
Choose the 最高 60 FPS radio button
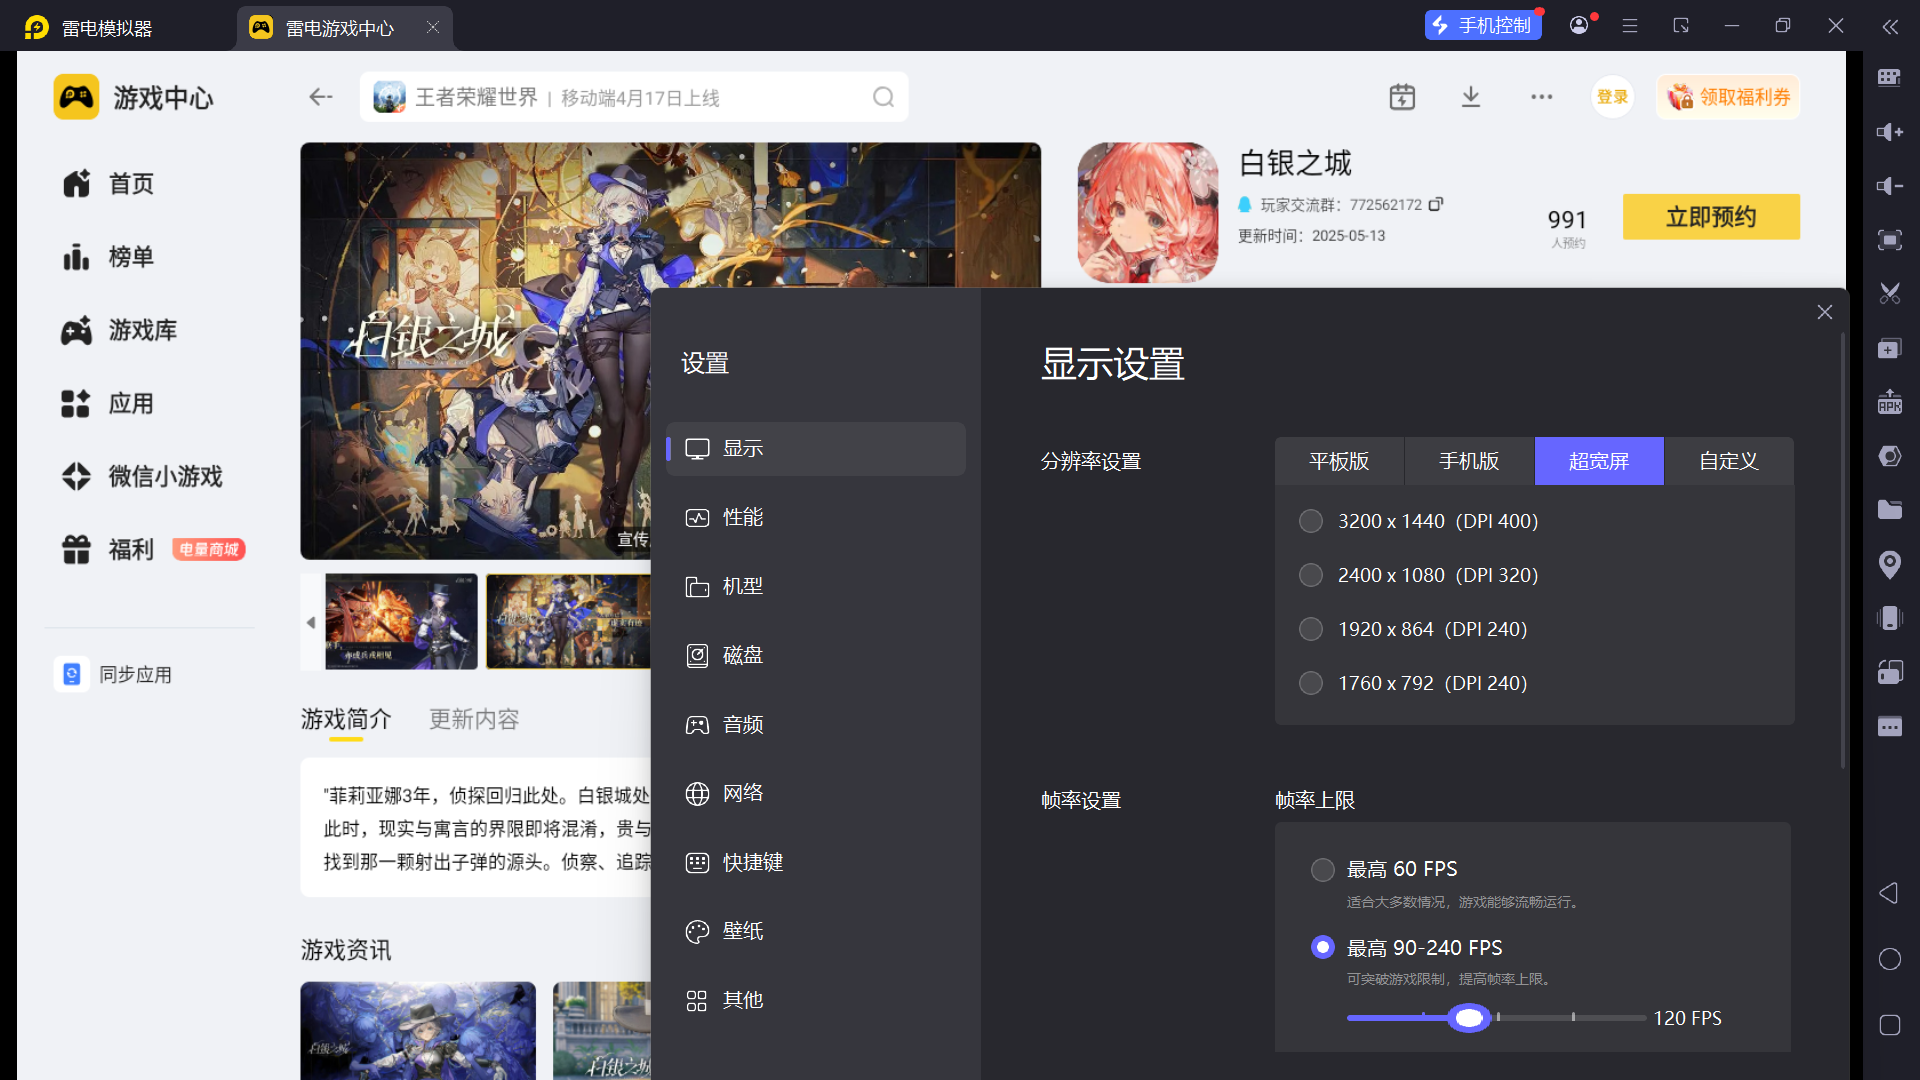(1322, 869)
